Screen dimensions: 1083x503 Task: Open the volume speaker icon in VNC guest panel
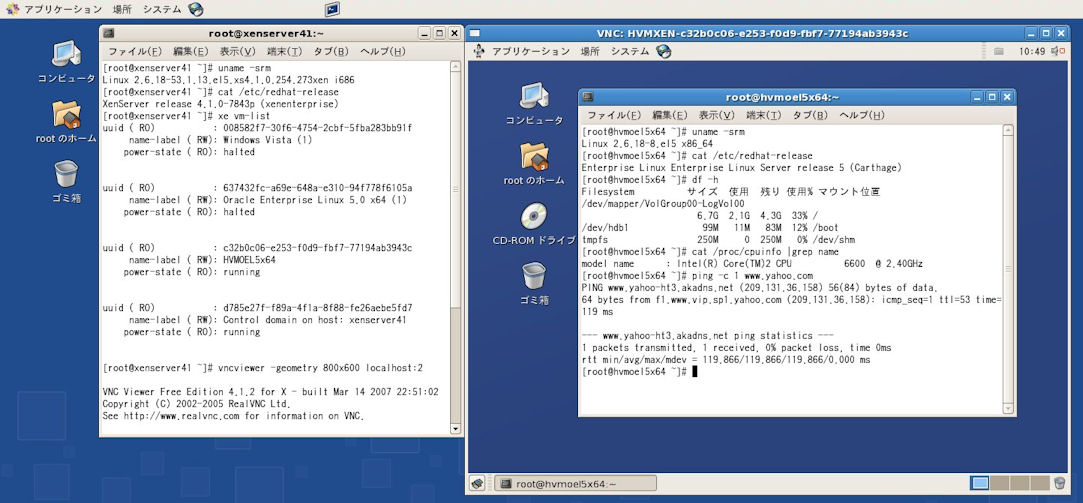[x=1058, y=50]
